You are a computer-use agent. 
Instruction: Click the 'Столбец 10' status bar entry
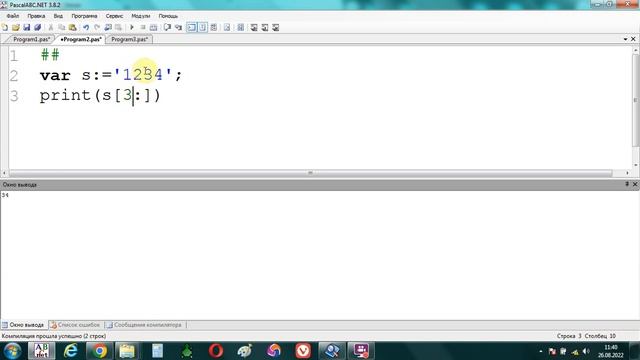(600, 336)
